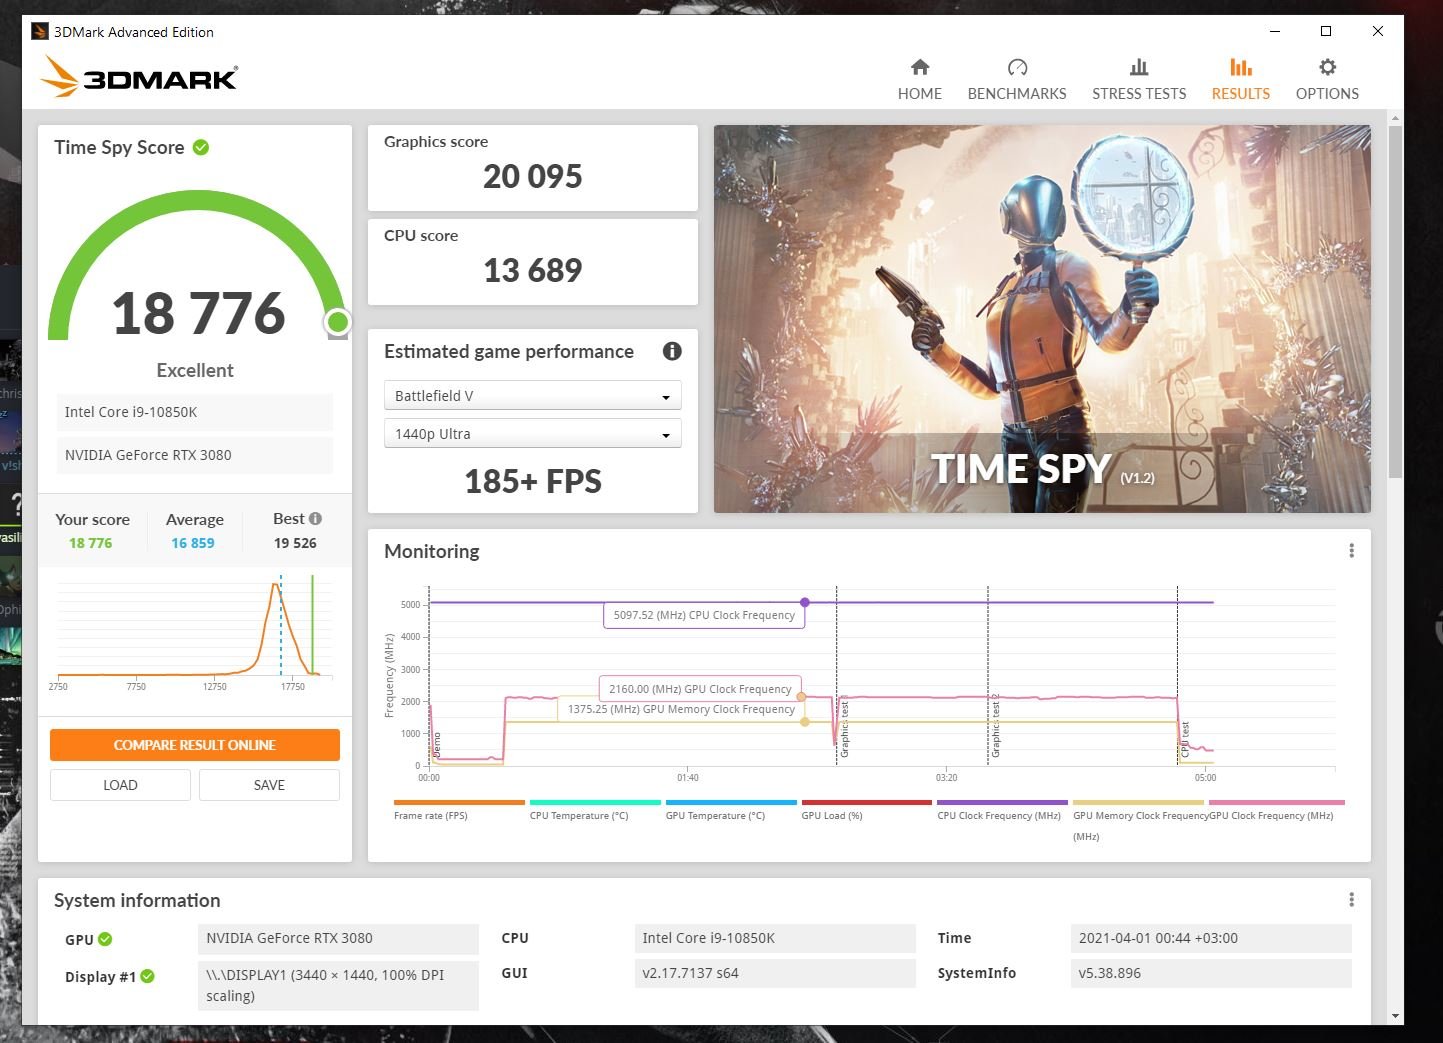
Task: Click the SAVE button
Action: (x=269, y=785)
